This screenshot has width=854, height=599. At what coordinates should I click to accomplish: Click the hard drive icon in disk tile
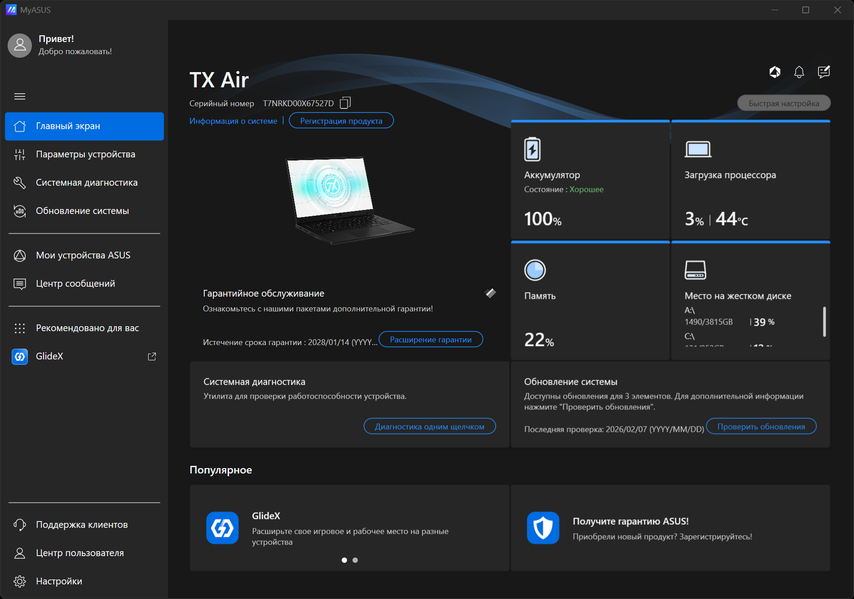[695, 270]
